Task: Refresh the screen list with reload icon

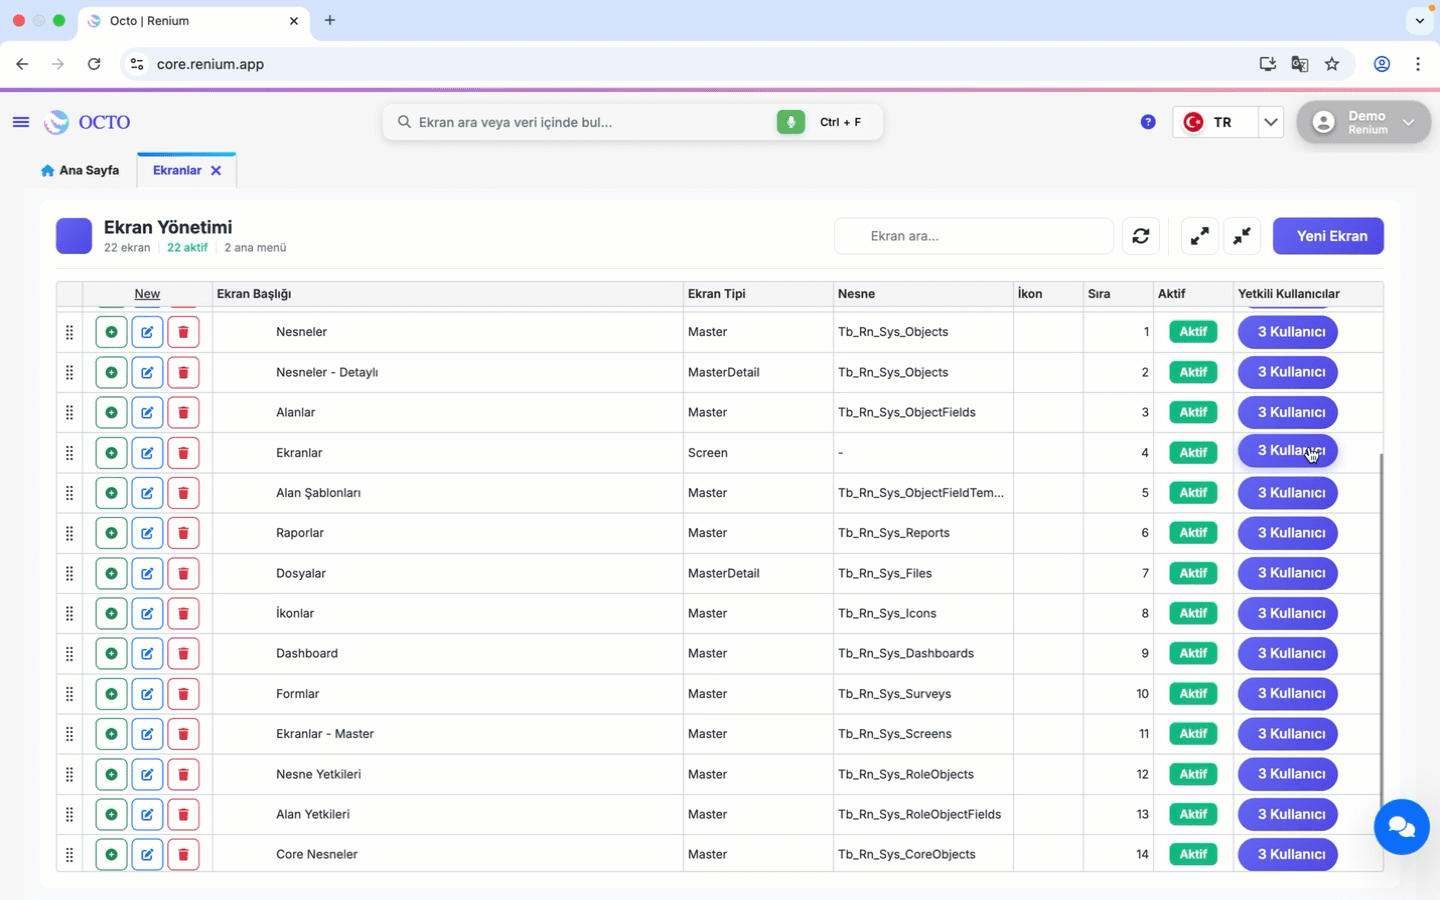Action: (x=1141, y=236)
